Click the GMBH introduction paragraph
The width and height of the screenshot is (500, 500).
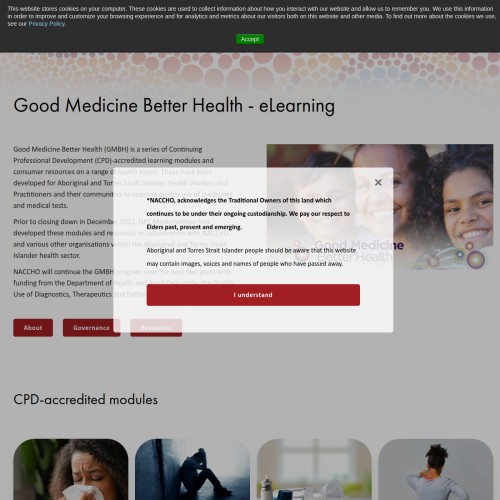pos(113,177)
